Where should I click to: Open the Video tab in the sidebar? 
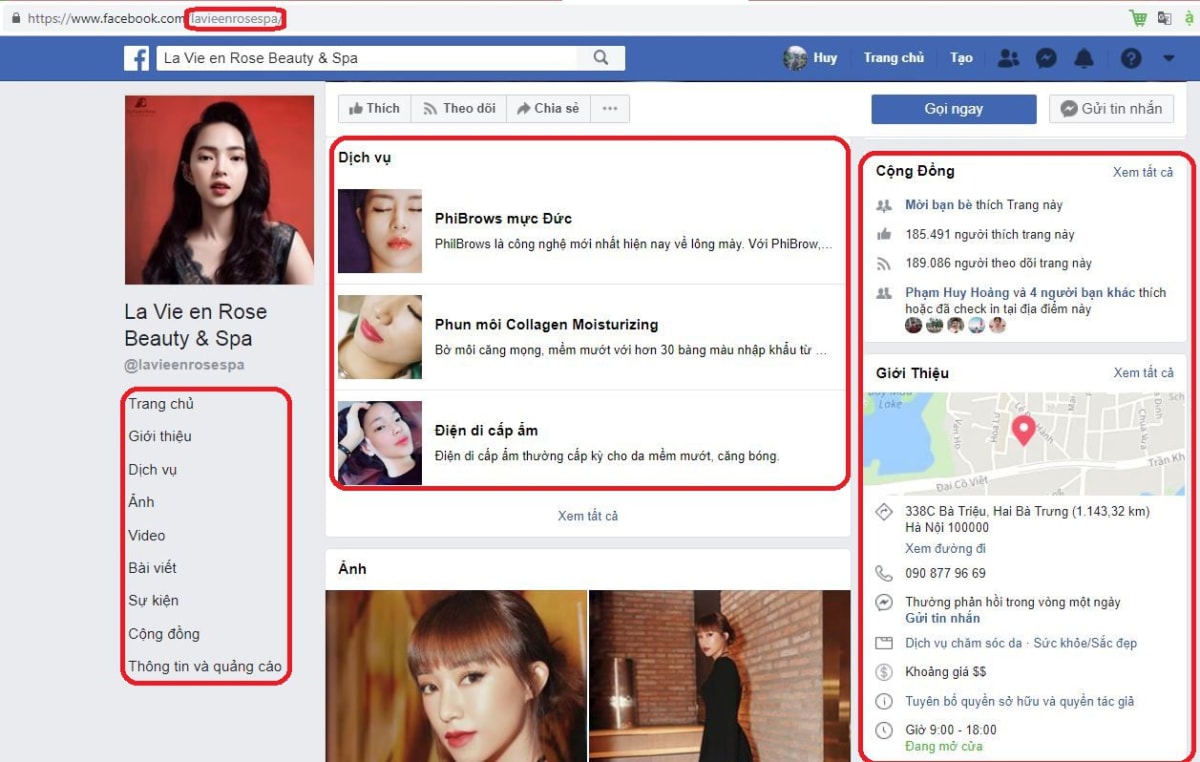click(147, 535)
